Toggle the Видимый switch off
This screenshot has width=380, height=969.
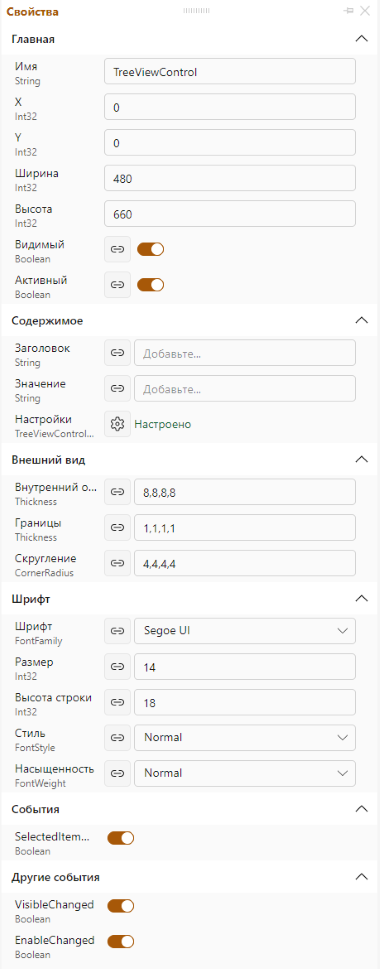click(150, 249)
